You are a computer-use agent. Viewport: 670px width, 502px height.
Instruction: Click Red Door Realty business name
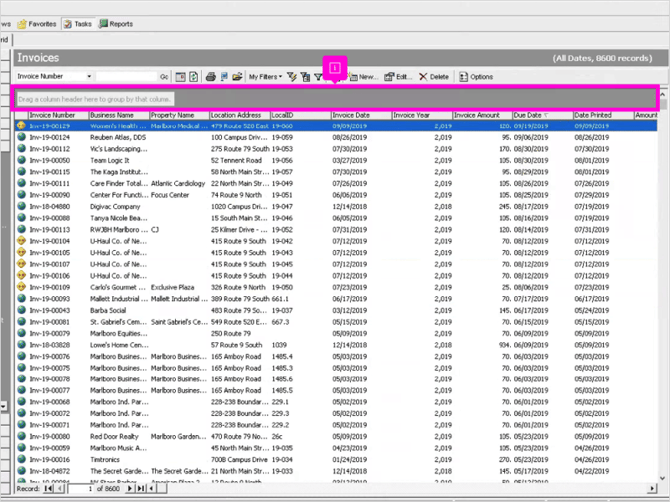coord(114,436)
